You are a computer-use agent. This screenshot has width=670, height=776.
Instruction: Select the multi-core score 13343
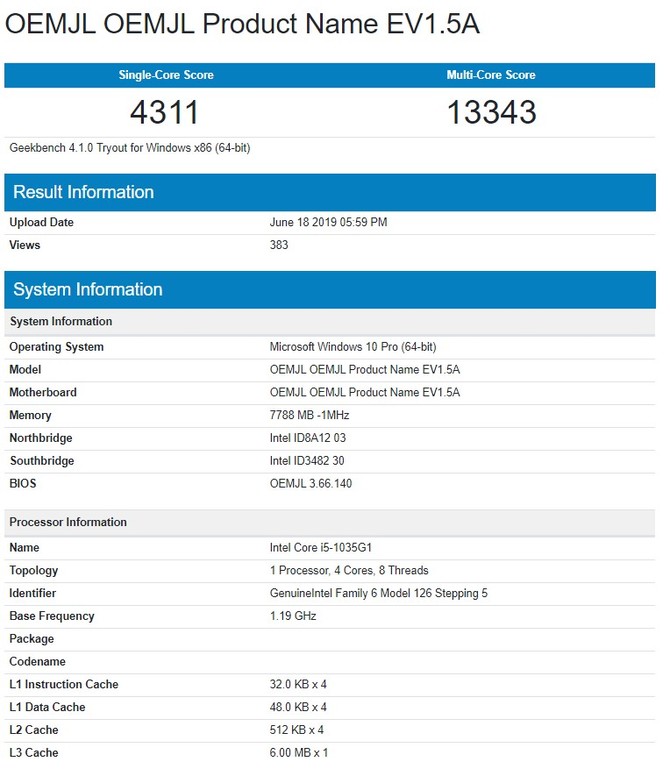[492, 112]
